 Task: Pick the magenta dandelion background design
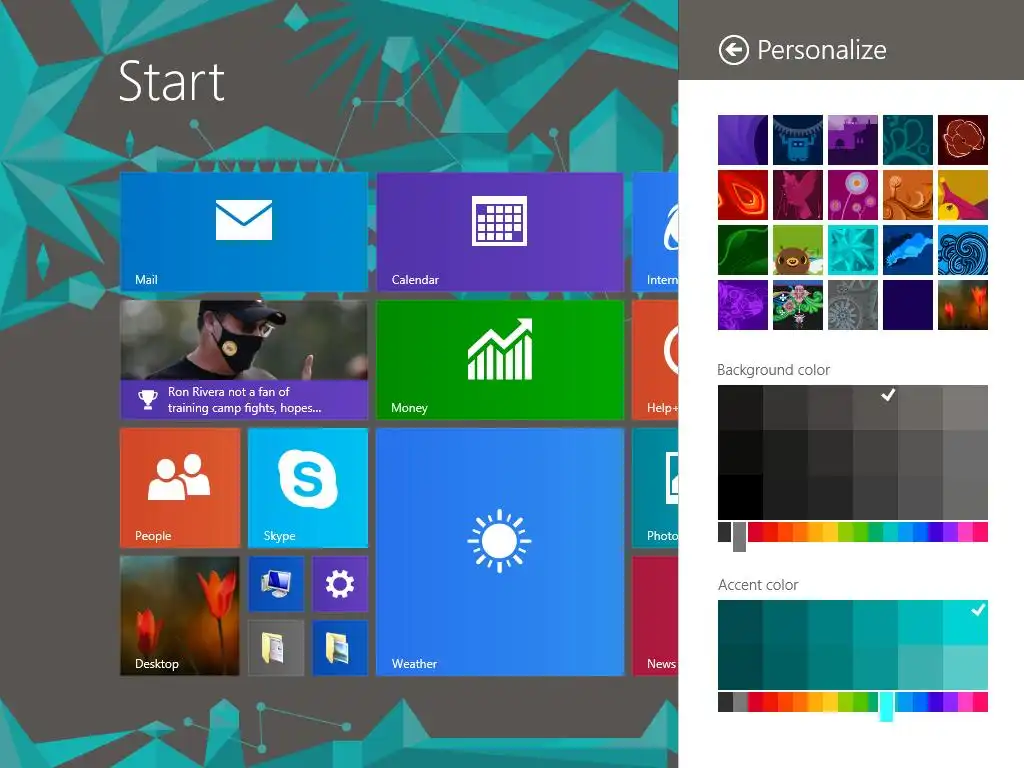tap(853, 195)
